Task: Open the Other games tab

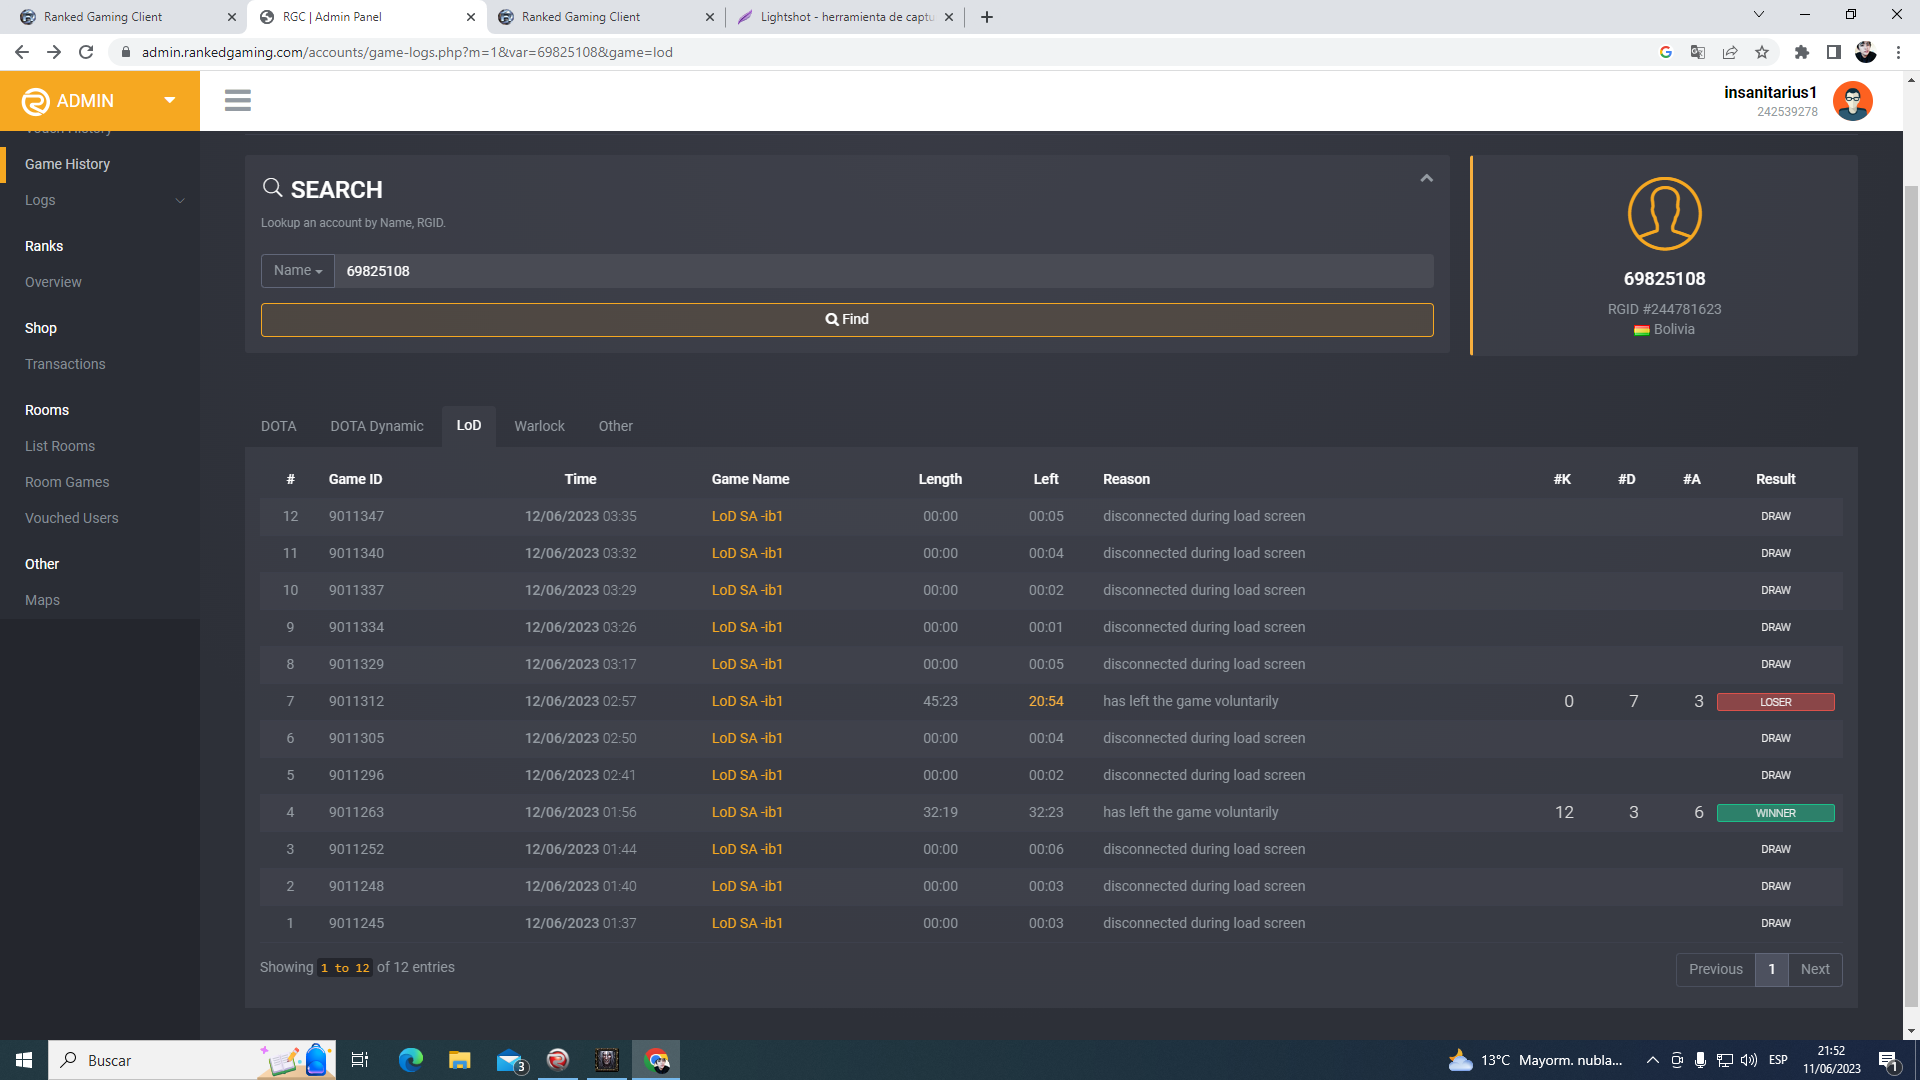Action: 615,426
